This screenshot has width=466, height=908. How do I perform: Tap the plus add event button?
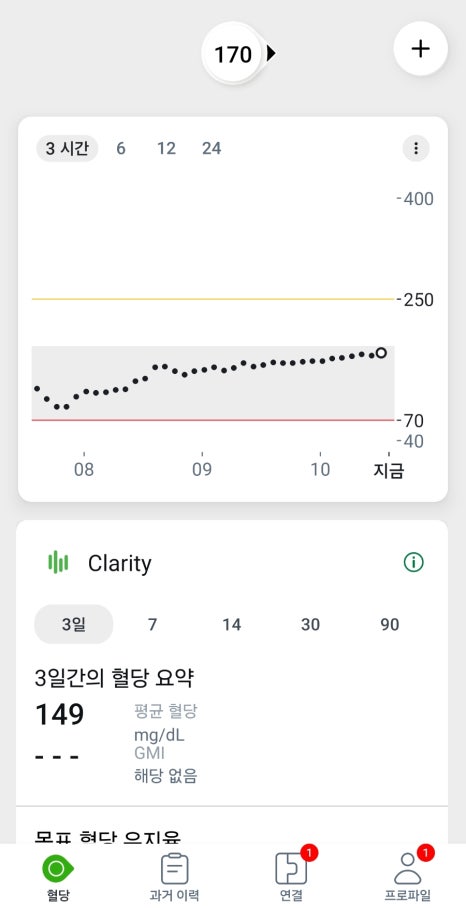coord(420,49)
